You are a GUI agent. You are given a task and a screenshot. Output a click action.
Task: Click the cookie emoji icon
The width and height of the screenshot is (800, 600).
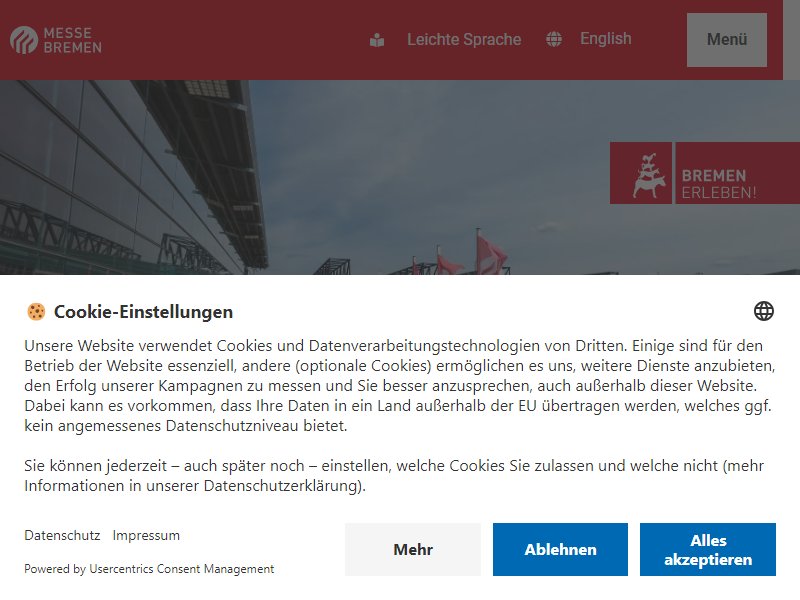[36, 311]
